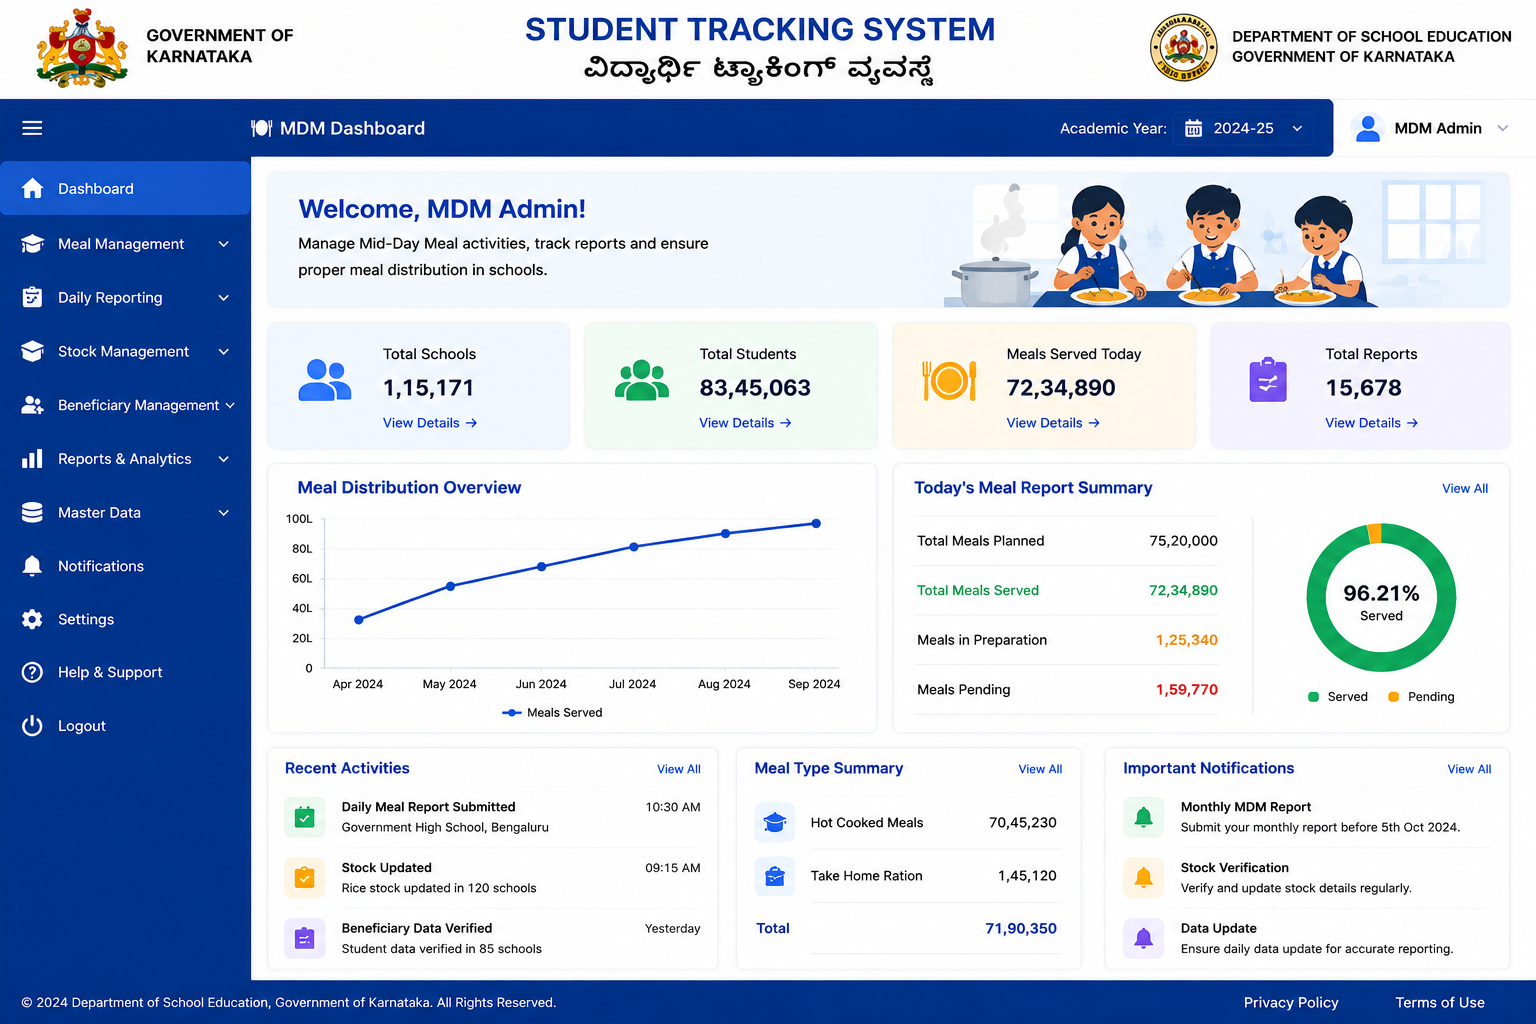This screenshot has height=1024, width=1536.
Task: Open the Privacy Policy footer link
Action: click(1291, 1003)
